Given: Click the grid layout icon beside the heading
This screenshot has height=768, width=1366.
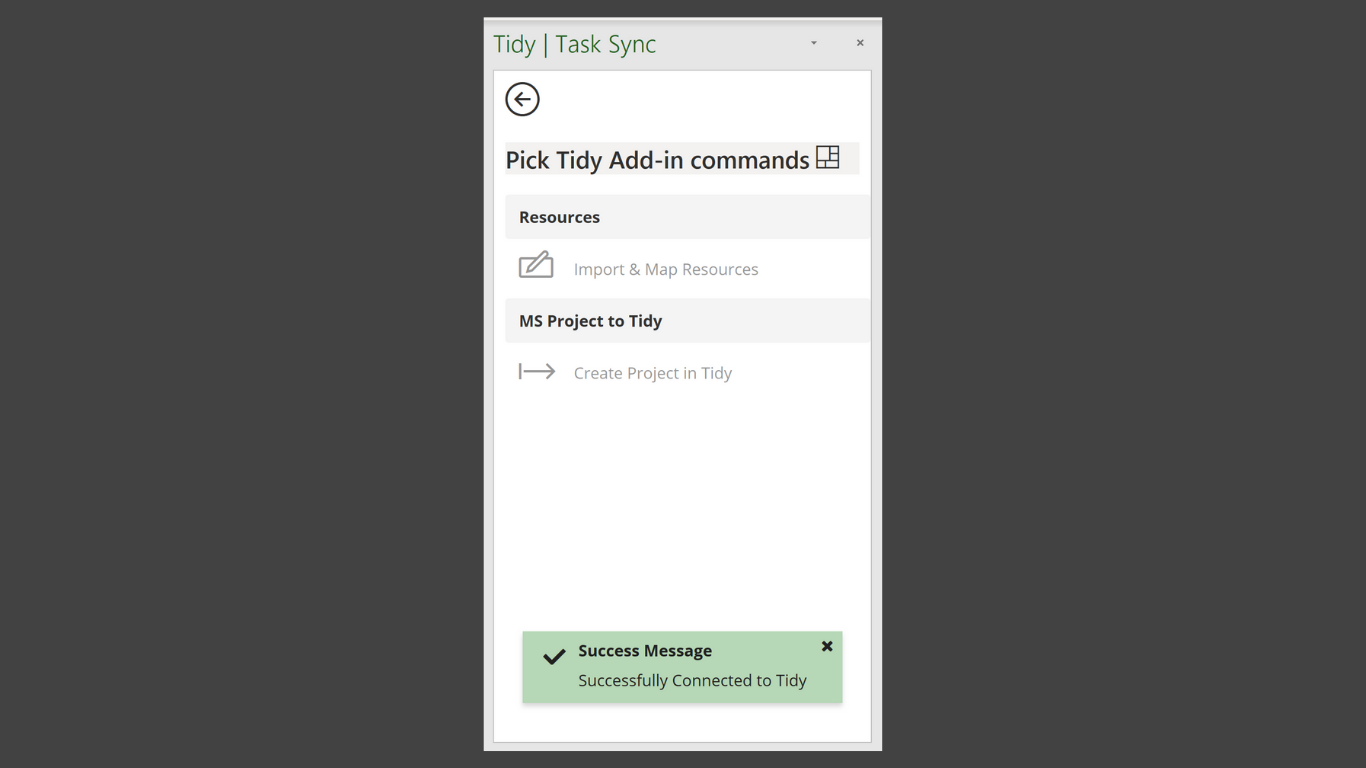Looking at the screenshot, I should (827, 157).
